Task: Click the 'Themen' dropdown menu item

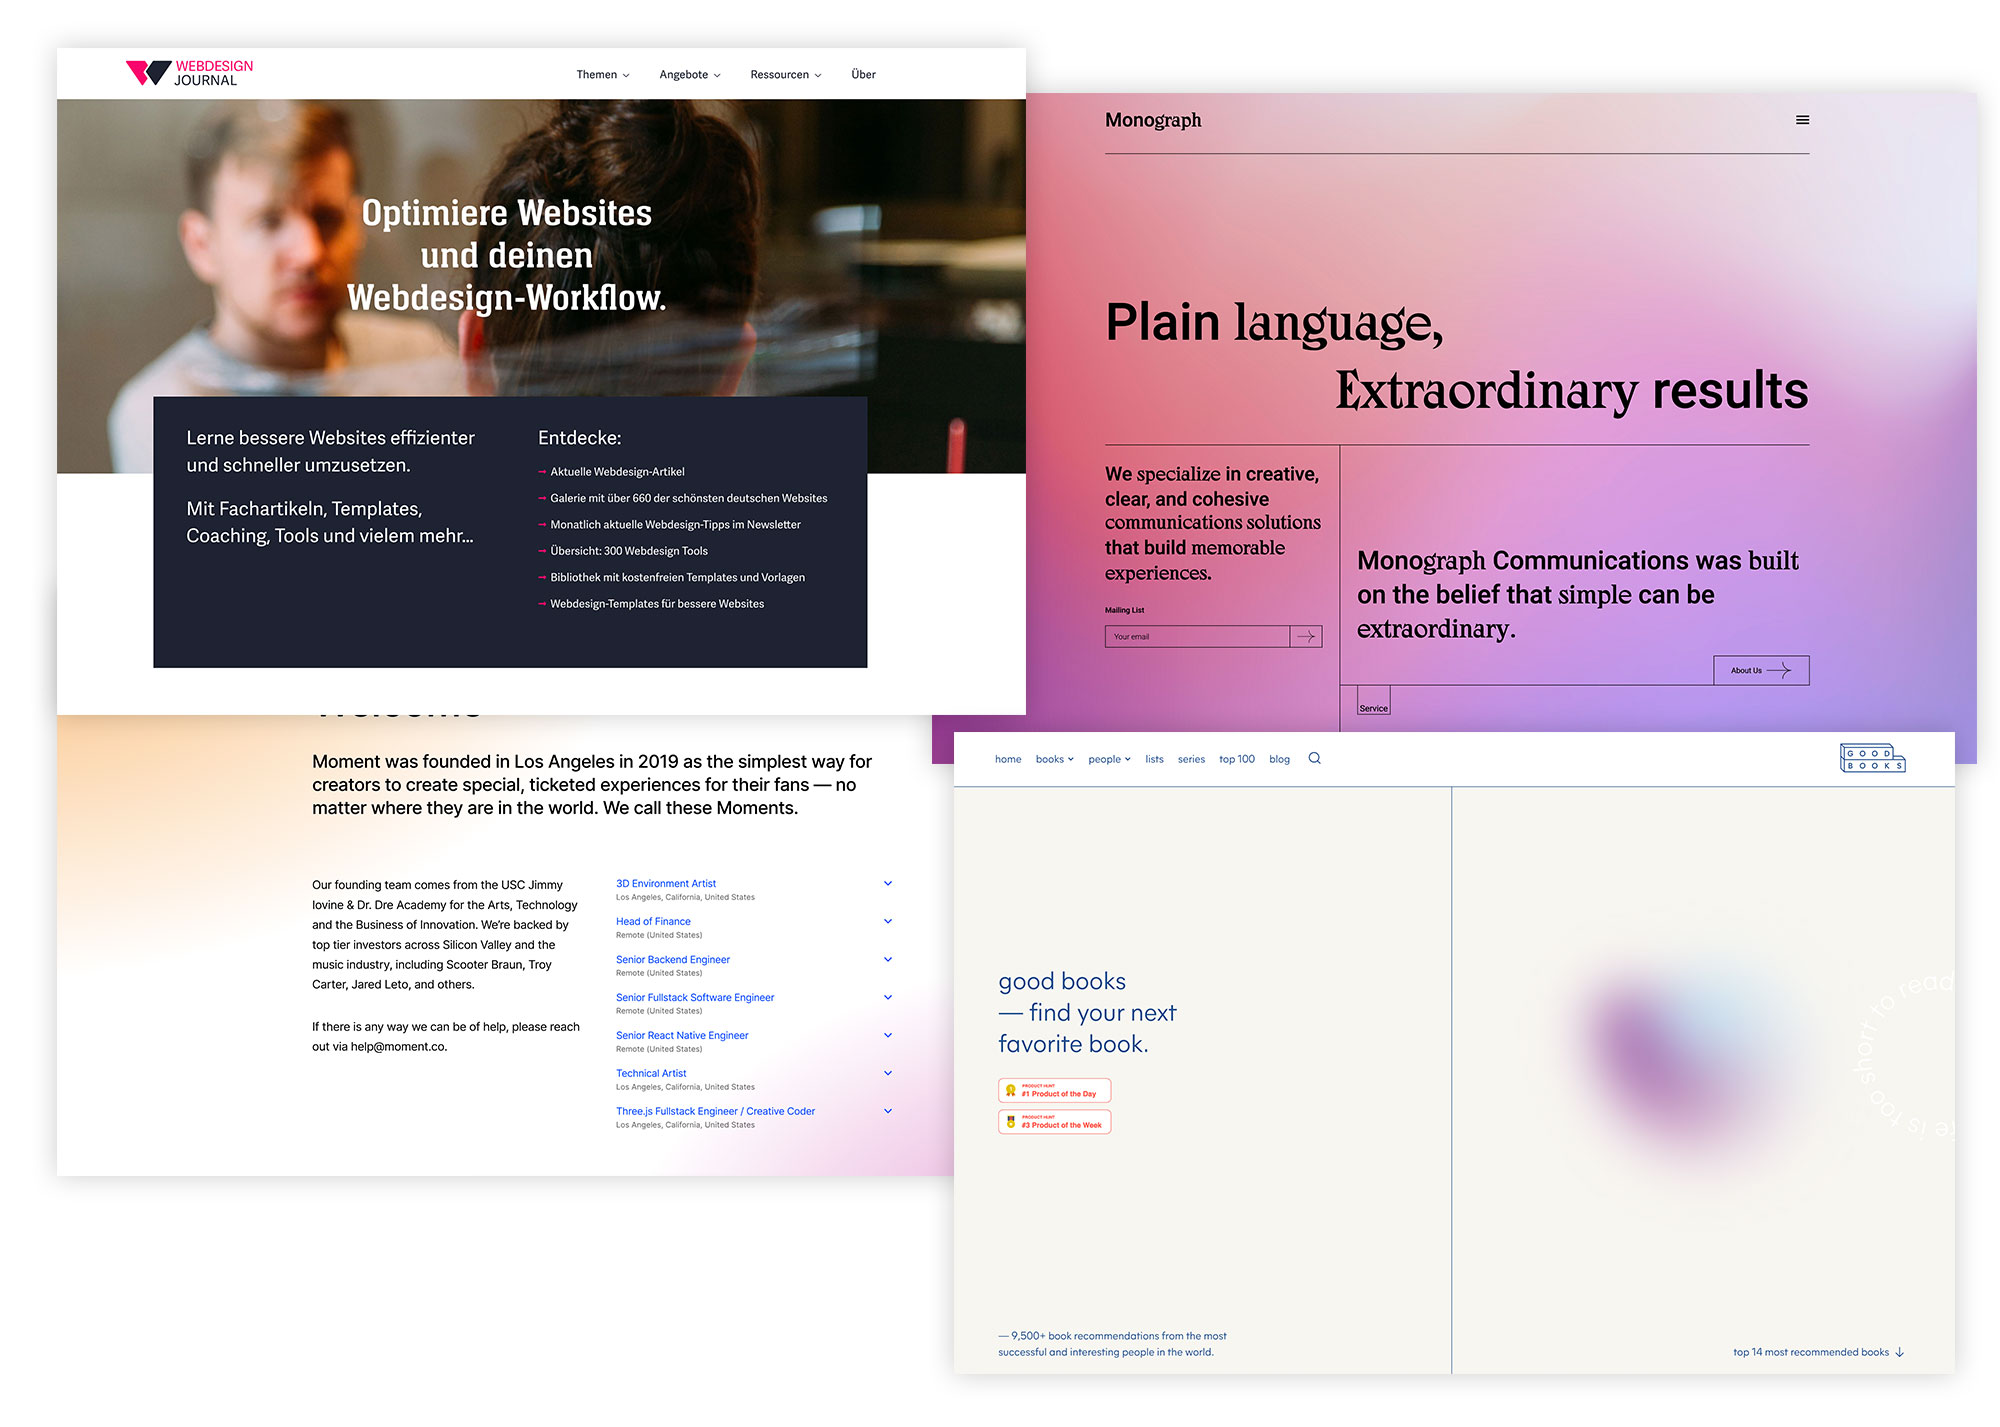Action: [602, 73]
